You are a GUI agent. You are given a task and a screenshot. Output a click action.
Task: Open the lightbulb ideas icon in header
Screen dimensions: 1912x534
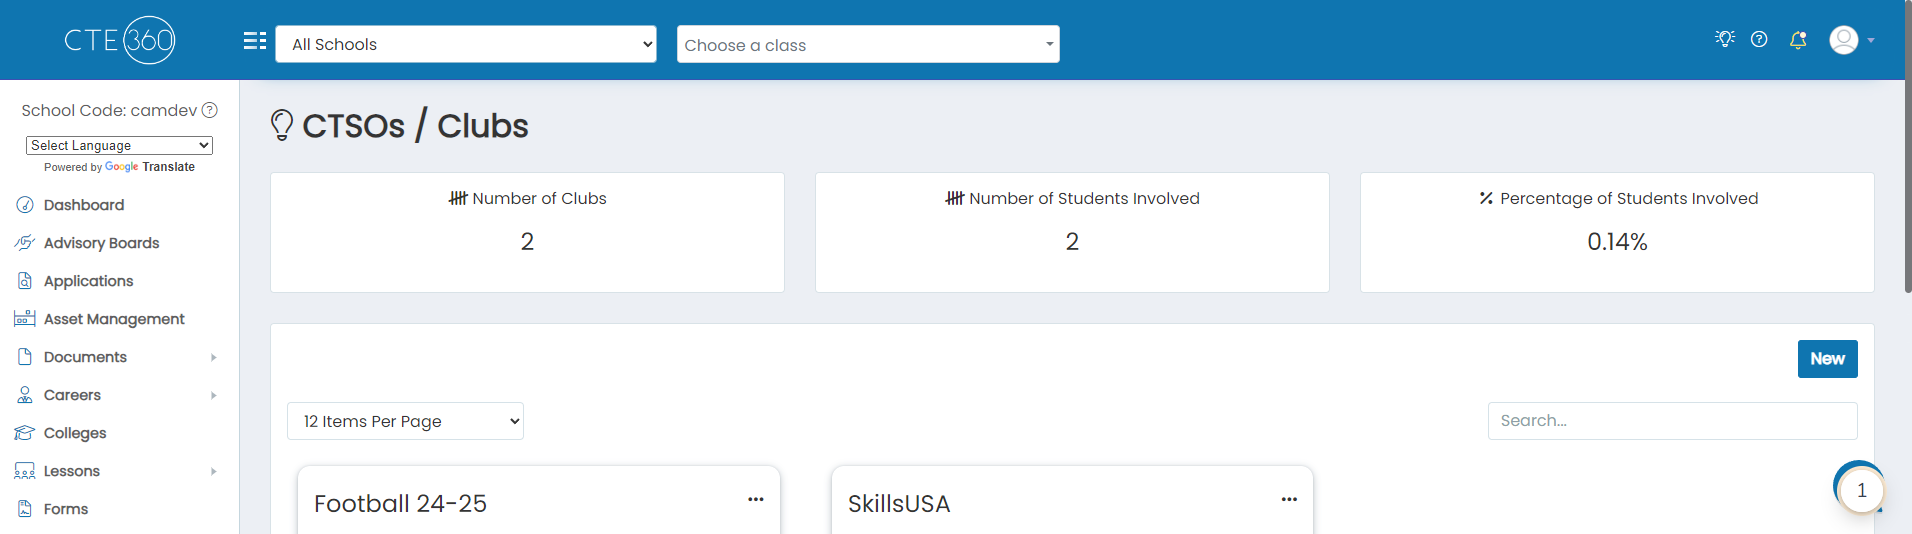pyautogui.click(x=1725, y=39)
